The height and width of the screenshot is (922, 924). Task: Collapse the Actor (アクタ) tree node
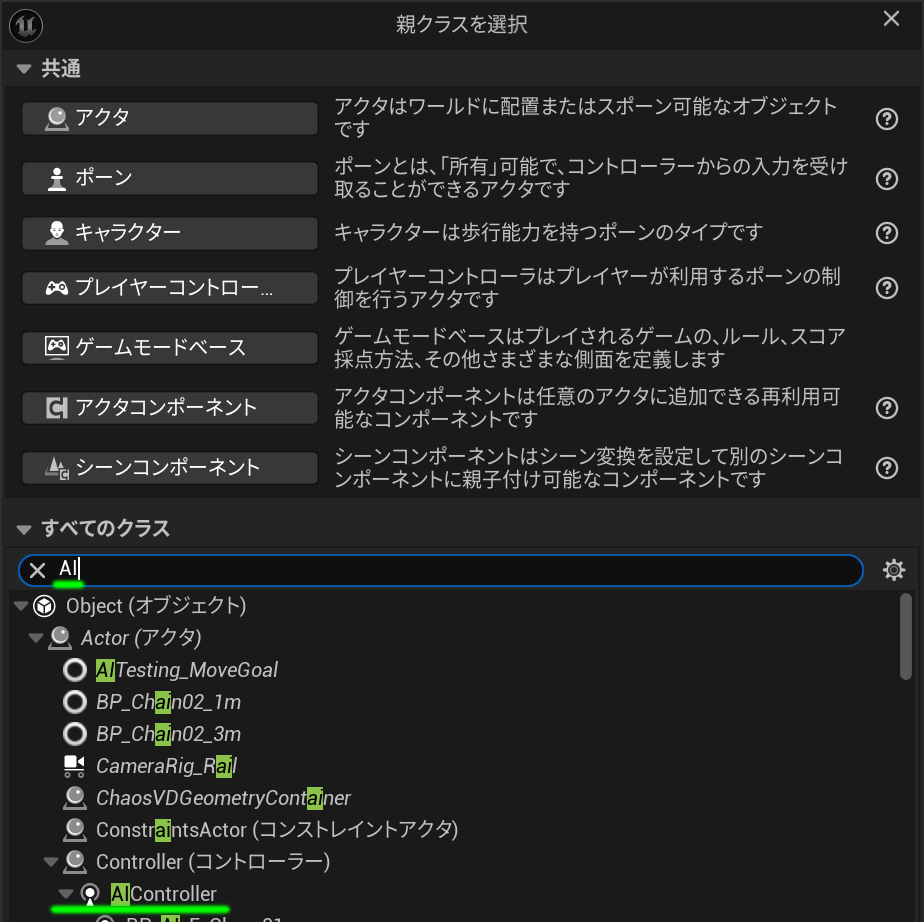[37, 638]
